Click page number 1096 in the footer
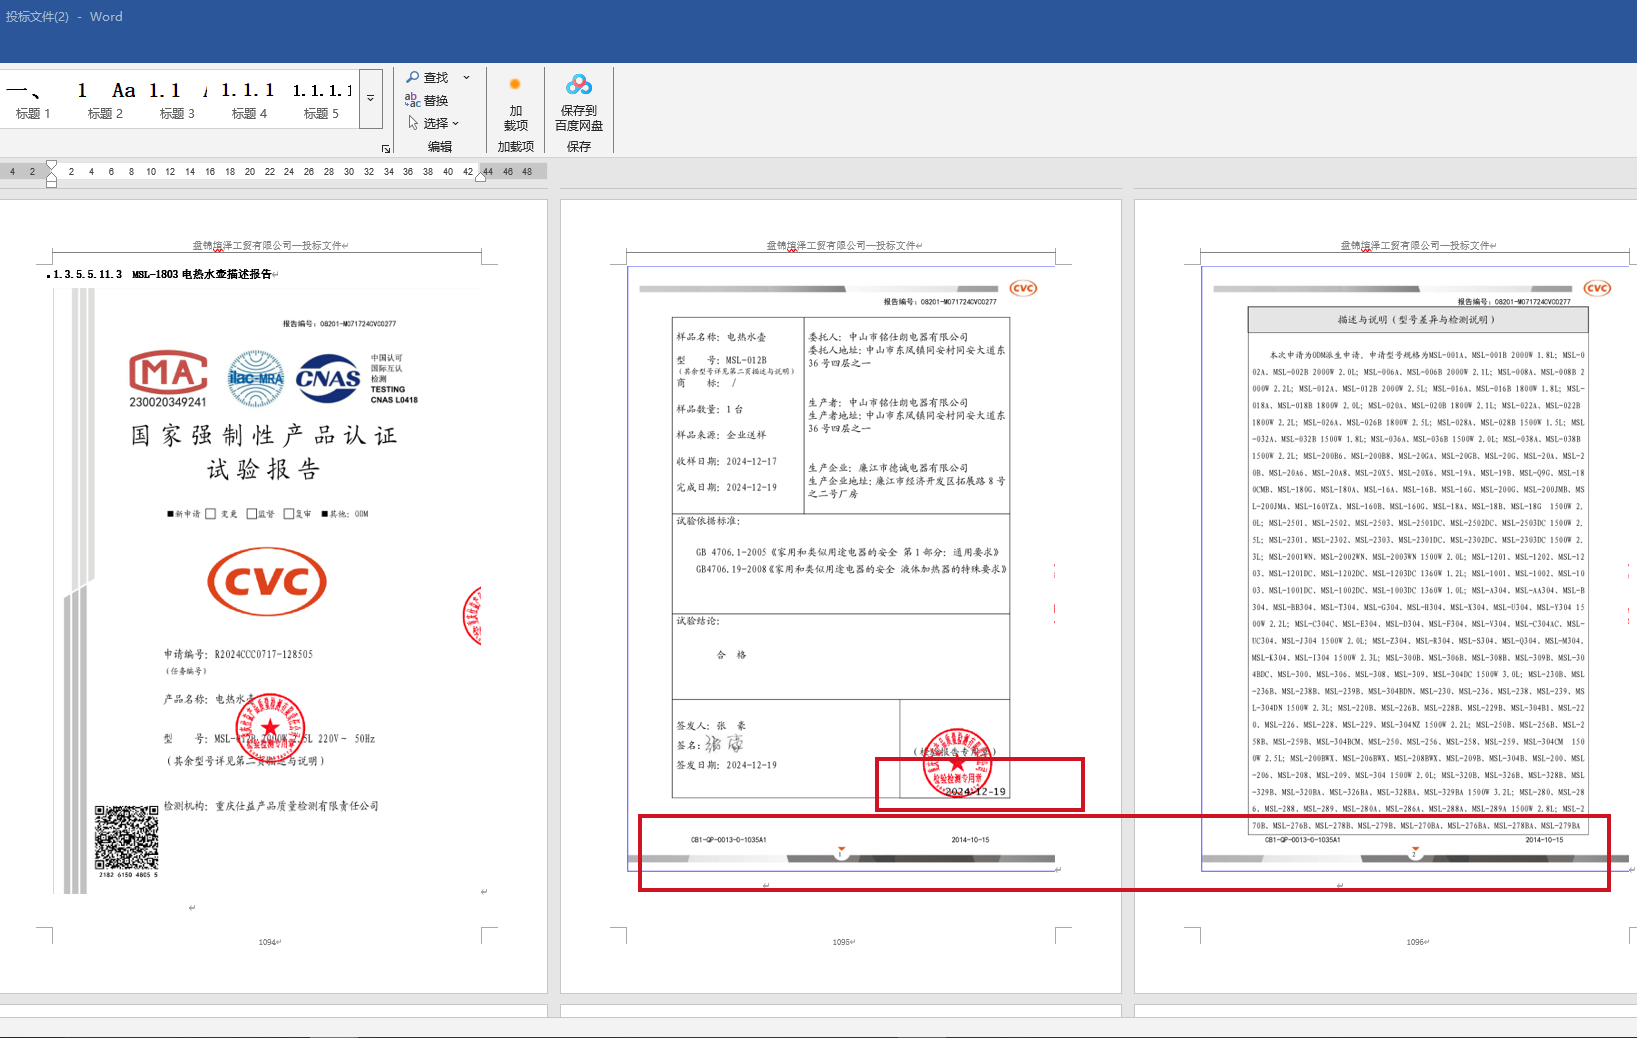 pyautogui.click(x=1416, y=942)
